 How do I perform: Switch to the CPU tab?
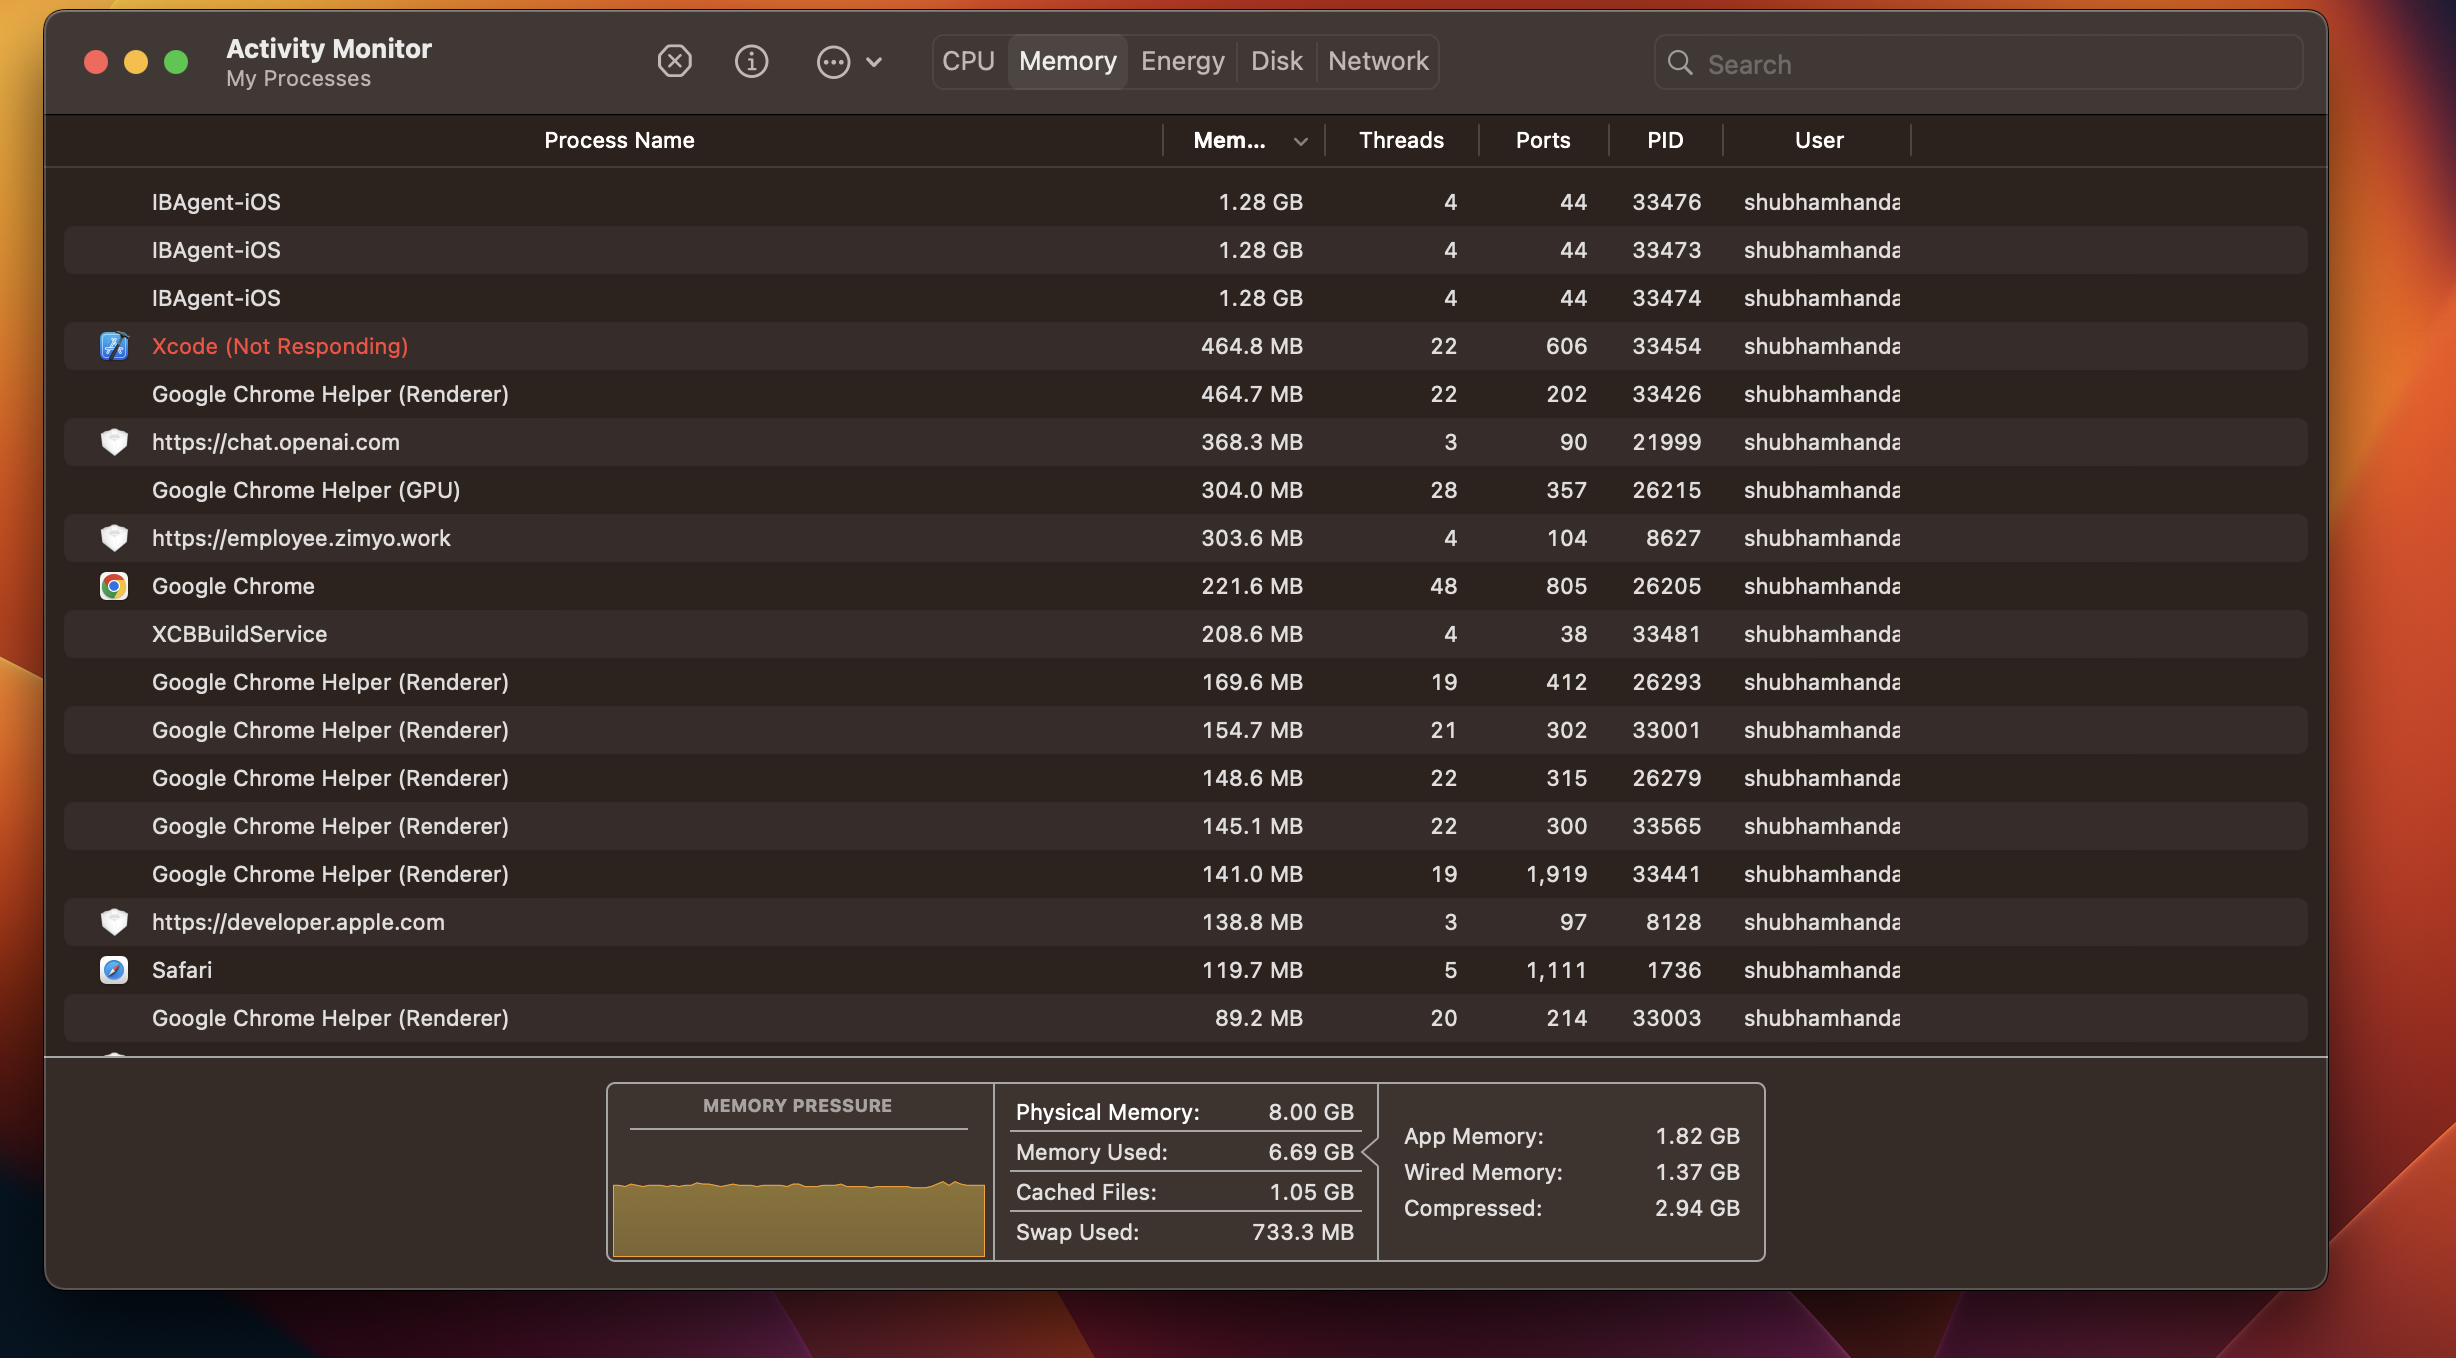967,61
